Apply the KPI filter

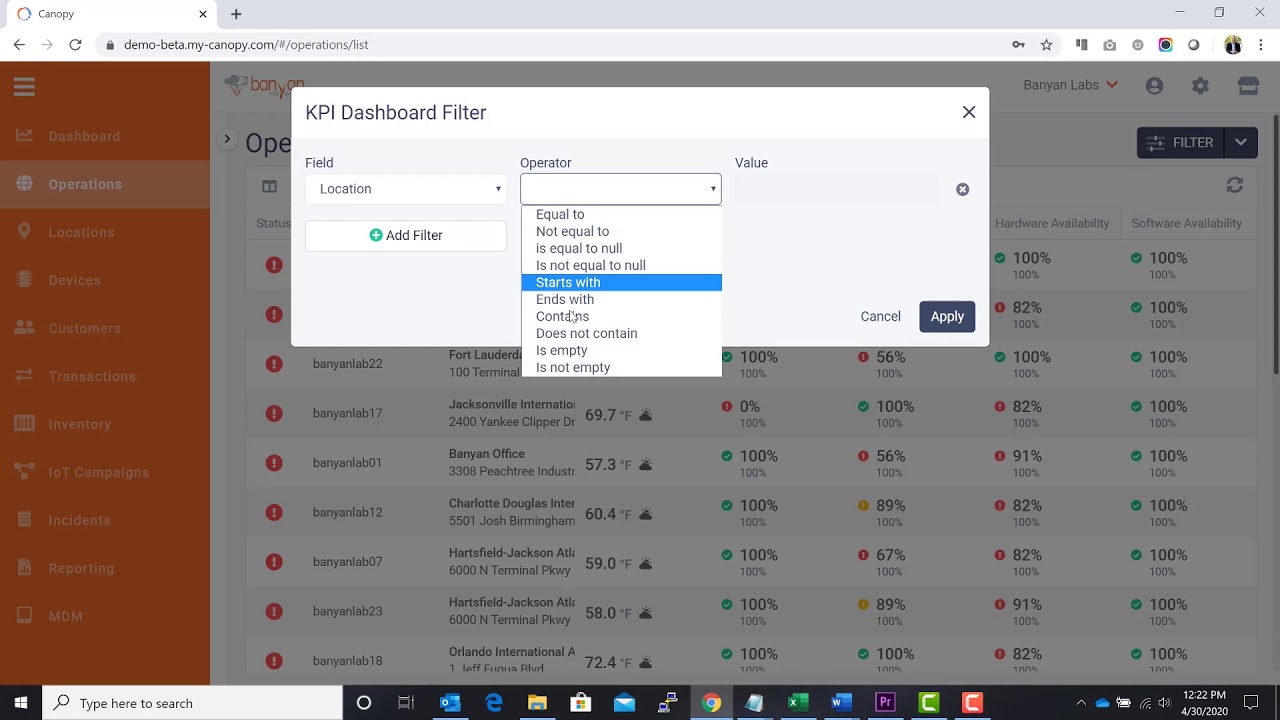click(x=947, y=316)
